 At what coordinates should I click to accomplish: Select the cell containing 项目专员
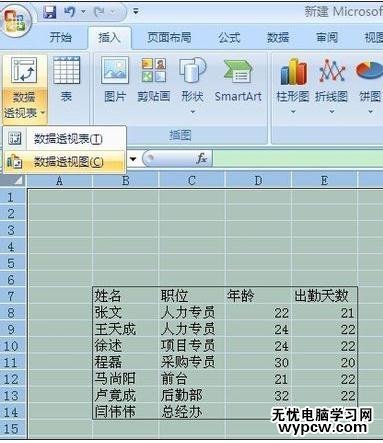pos(192,346)
